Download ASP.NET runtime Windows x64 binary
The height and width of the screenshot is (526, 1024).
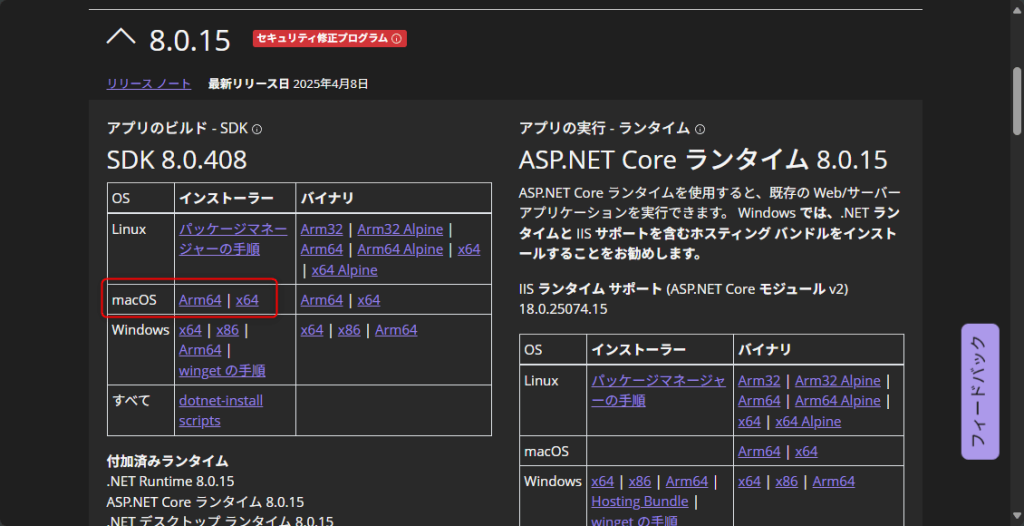click(x=749, y=482)
